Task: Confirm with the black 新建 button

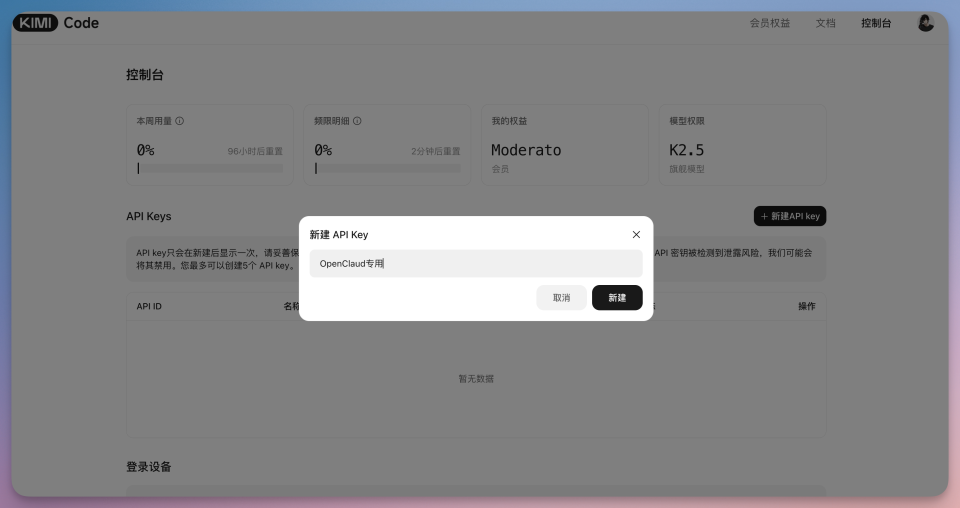Action: pos(617,297)
